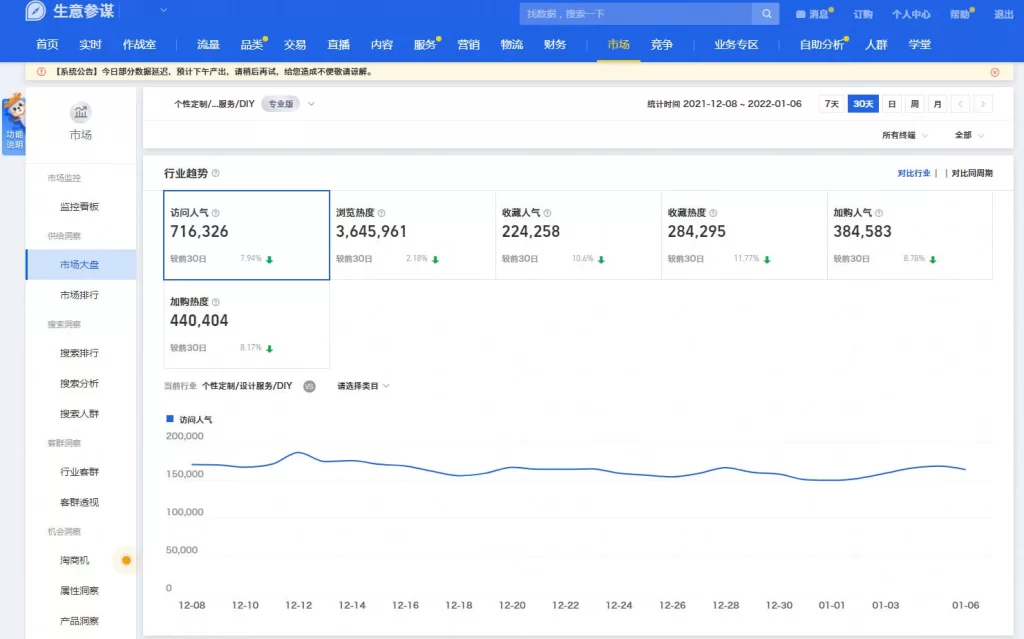This screenshot has width=1024, height=639.
Task: Select the 收藏人气 metric card
Action: [579, 235]
